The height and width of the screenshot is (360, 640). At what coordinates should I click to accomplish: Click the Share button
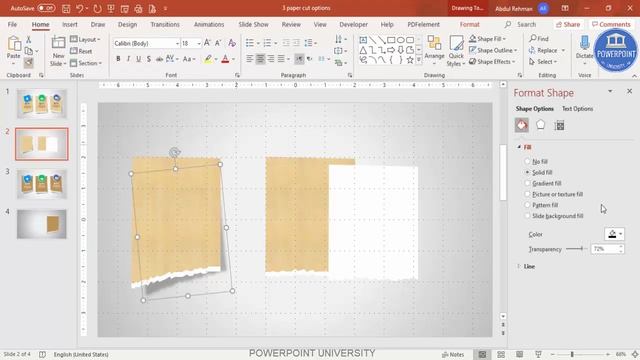(x=568, y=24)
